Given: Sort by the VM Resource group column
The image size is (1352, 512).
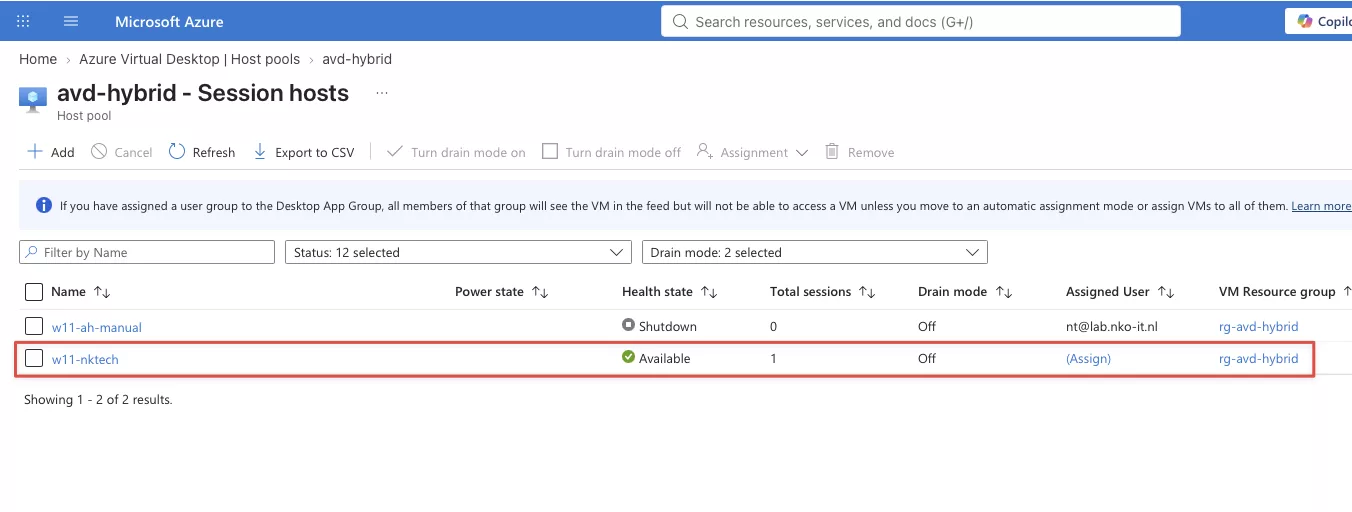Looking at the screenshot, I should point(1285,292).
